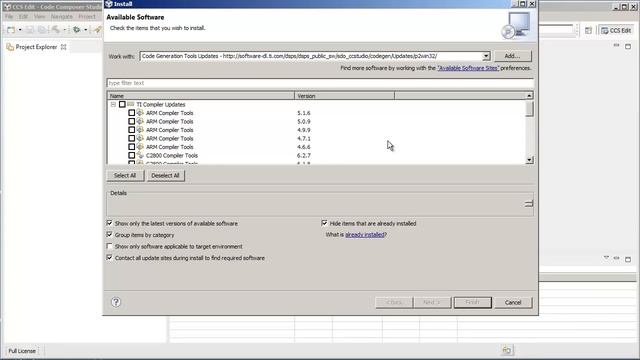Screen dimensions: 640x360
Task: Check C2800 Compiler Tools version 6.2.7
Action: pos(131,156)
